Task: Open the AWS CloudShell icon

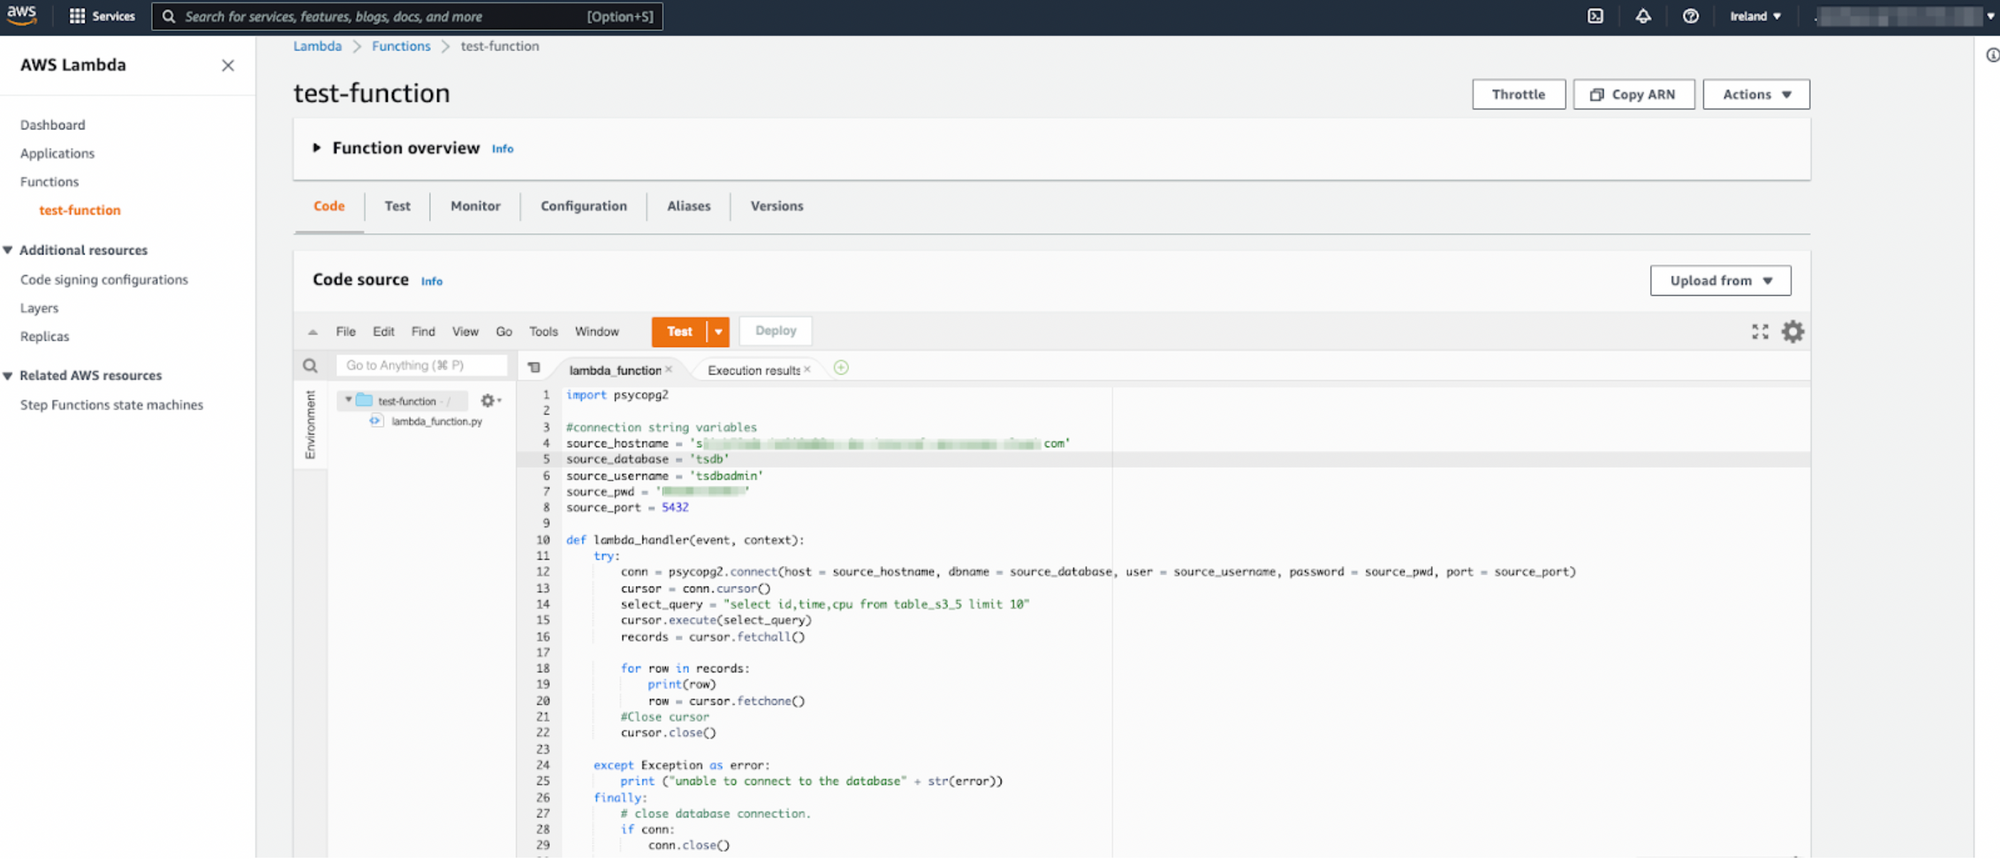Action: coord(1595,16)
